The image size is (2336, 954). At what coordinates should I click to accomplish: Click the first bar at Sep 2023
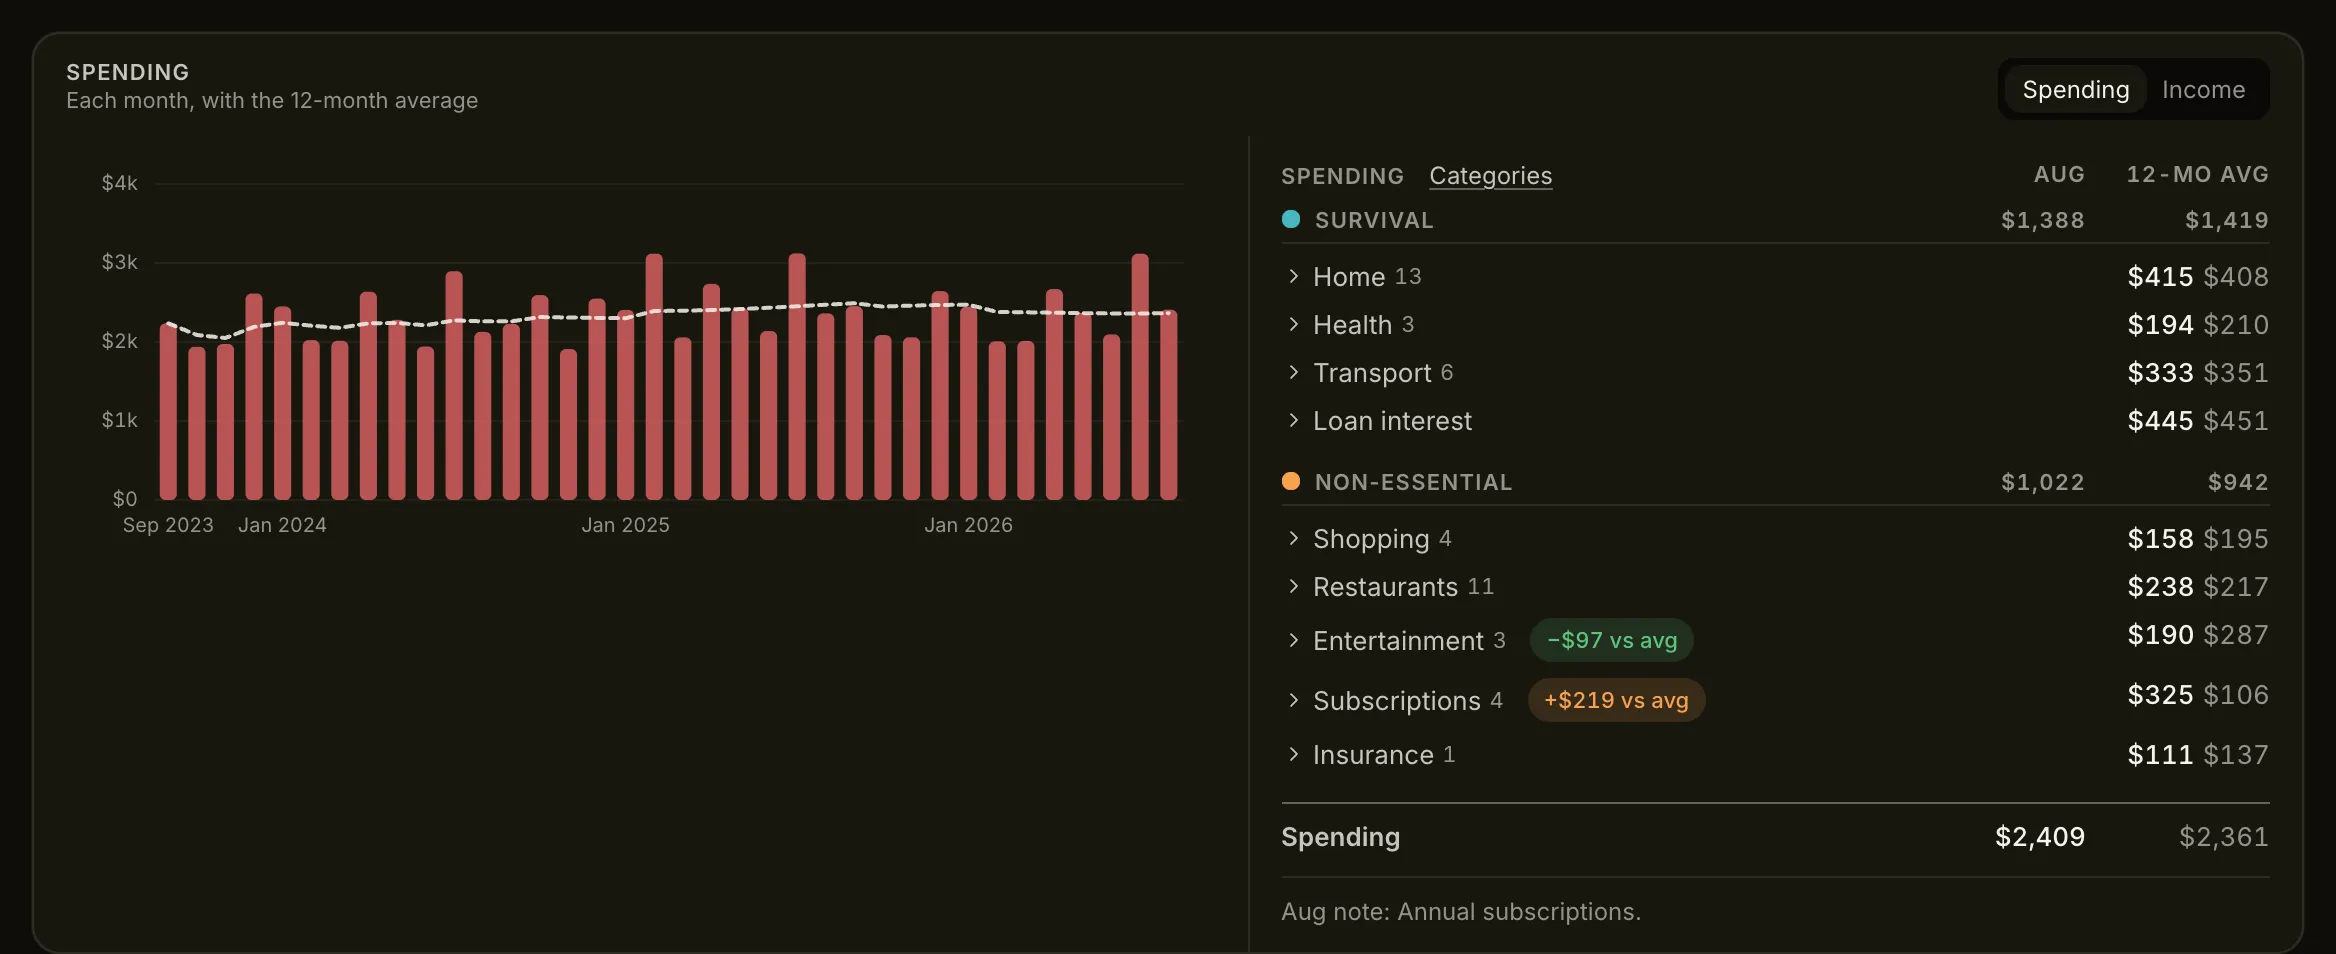168,412
